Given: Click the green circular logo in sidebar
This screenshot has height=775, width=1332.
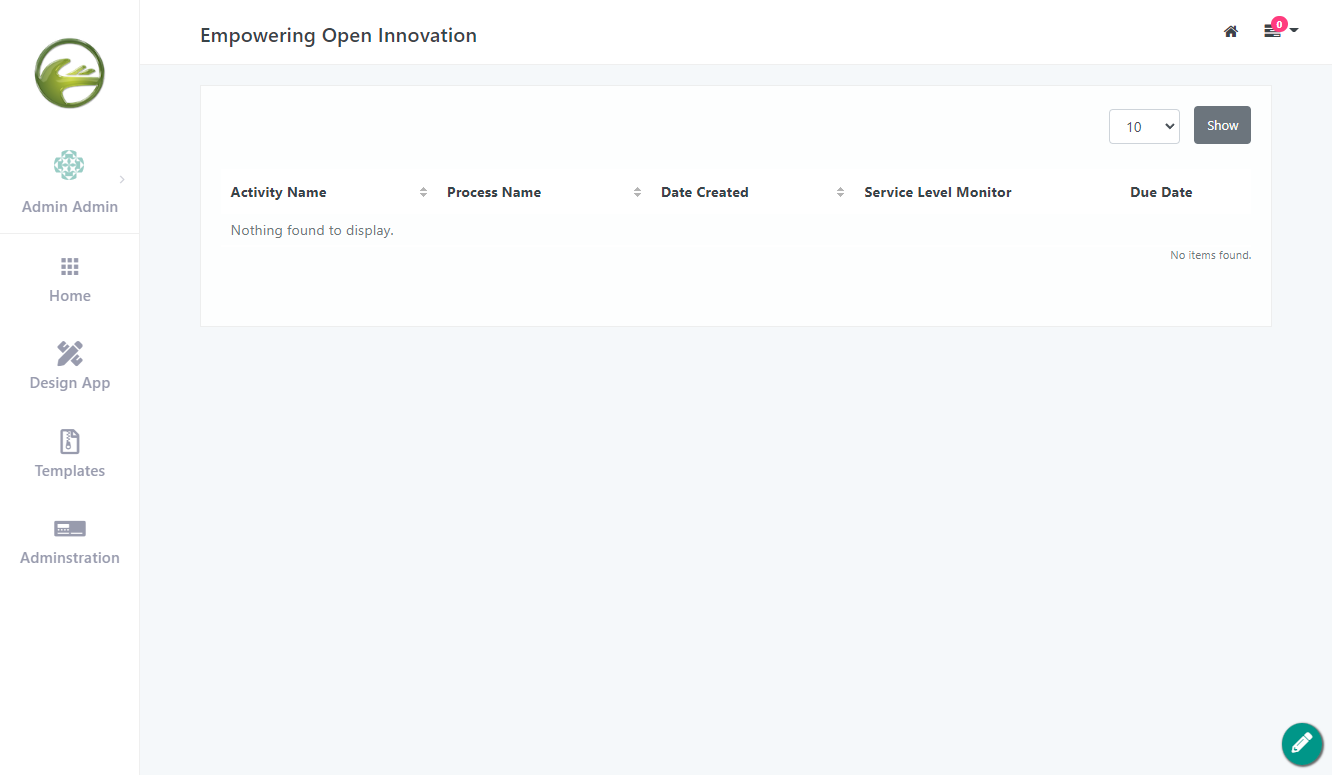Looking at the screenshot, I should click(70, 73).
